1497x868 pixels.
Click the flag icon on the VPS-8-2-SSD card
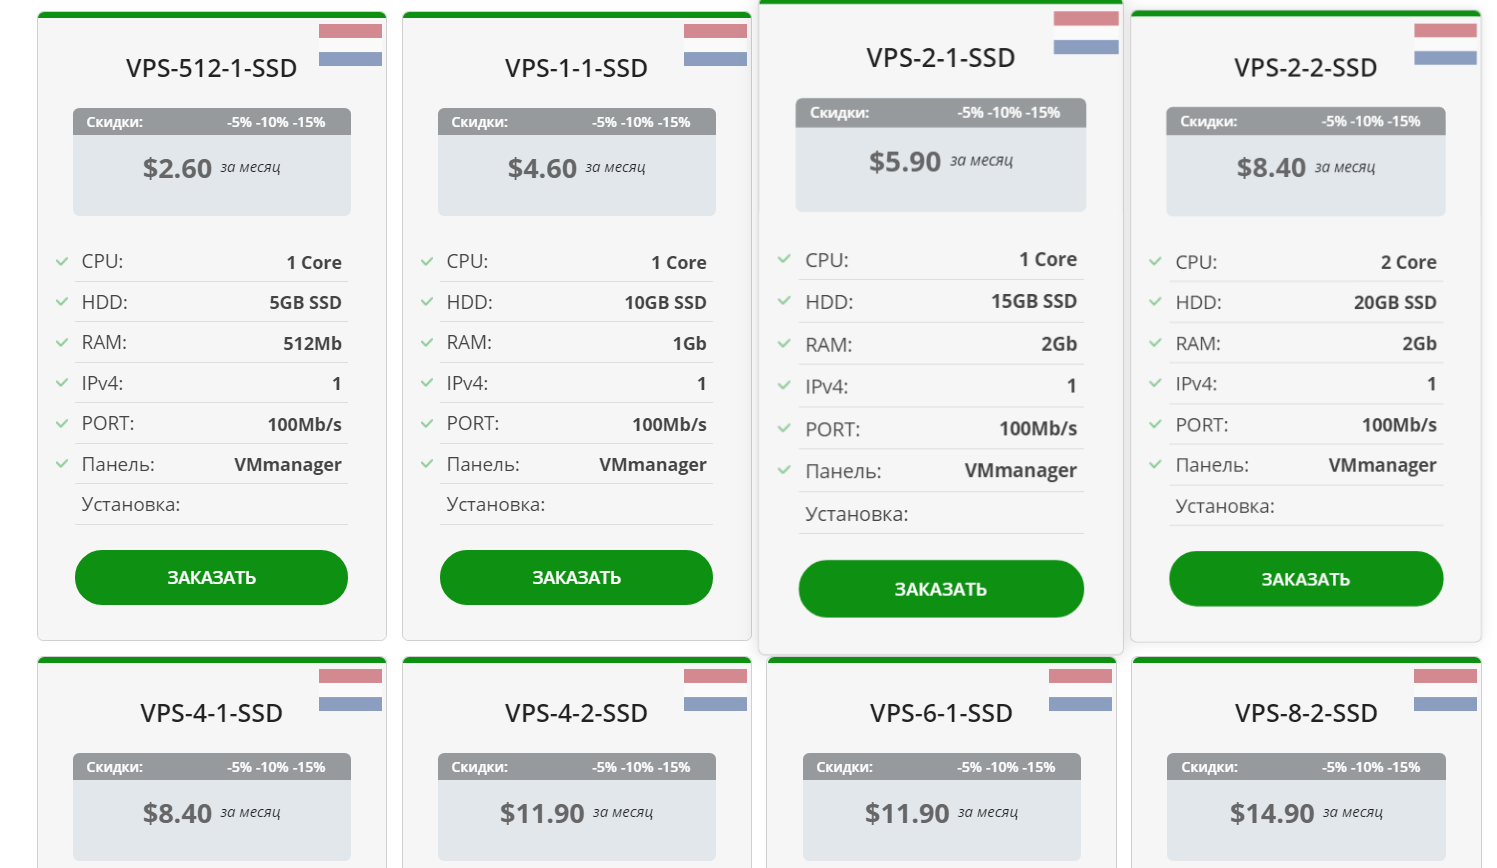pos(1445,690)
